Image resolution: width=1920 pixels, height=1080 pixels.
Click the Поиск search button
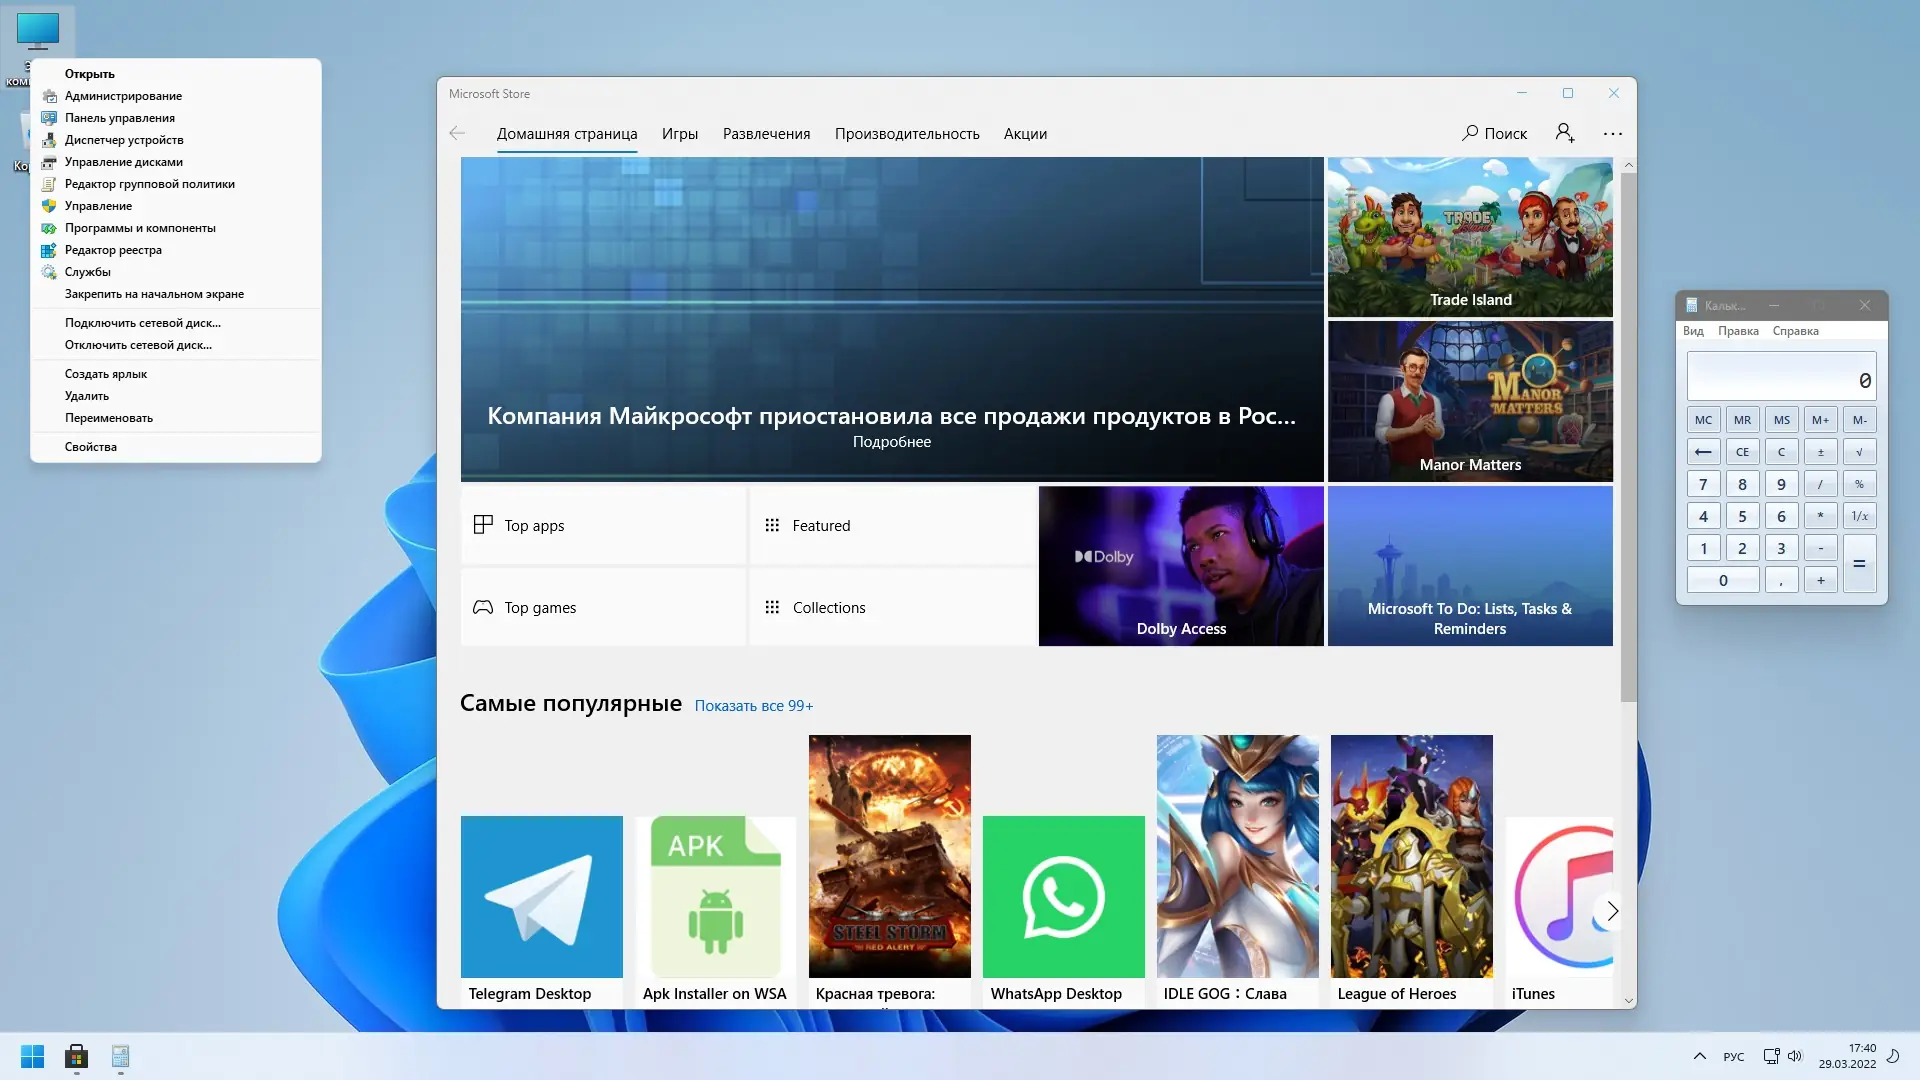tap(1495, 133)
